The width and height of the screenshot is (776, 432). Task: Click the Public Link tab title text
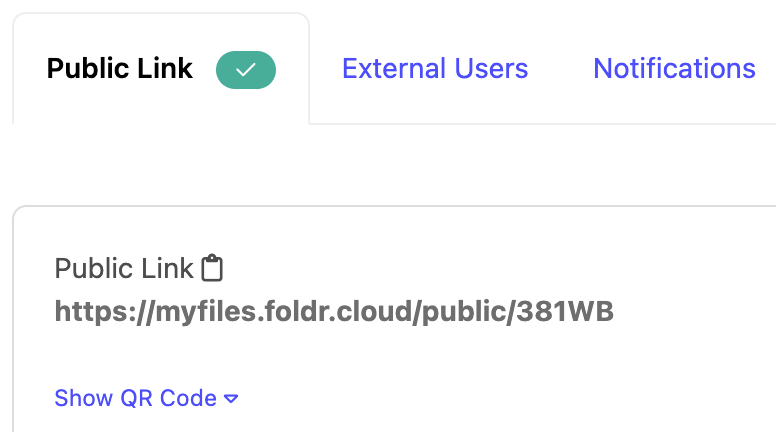click(121, 70)
